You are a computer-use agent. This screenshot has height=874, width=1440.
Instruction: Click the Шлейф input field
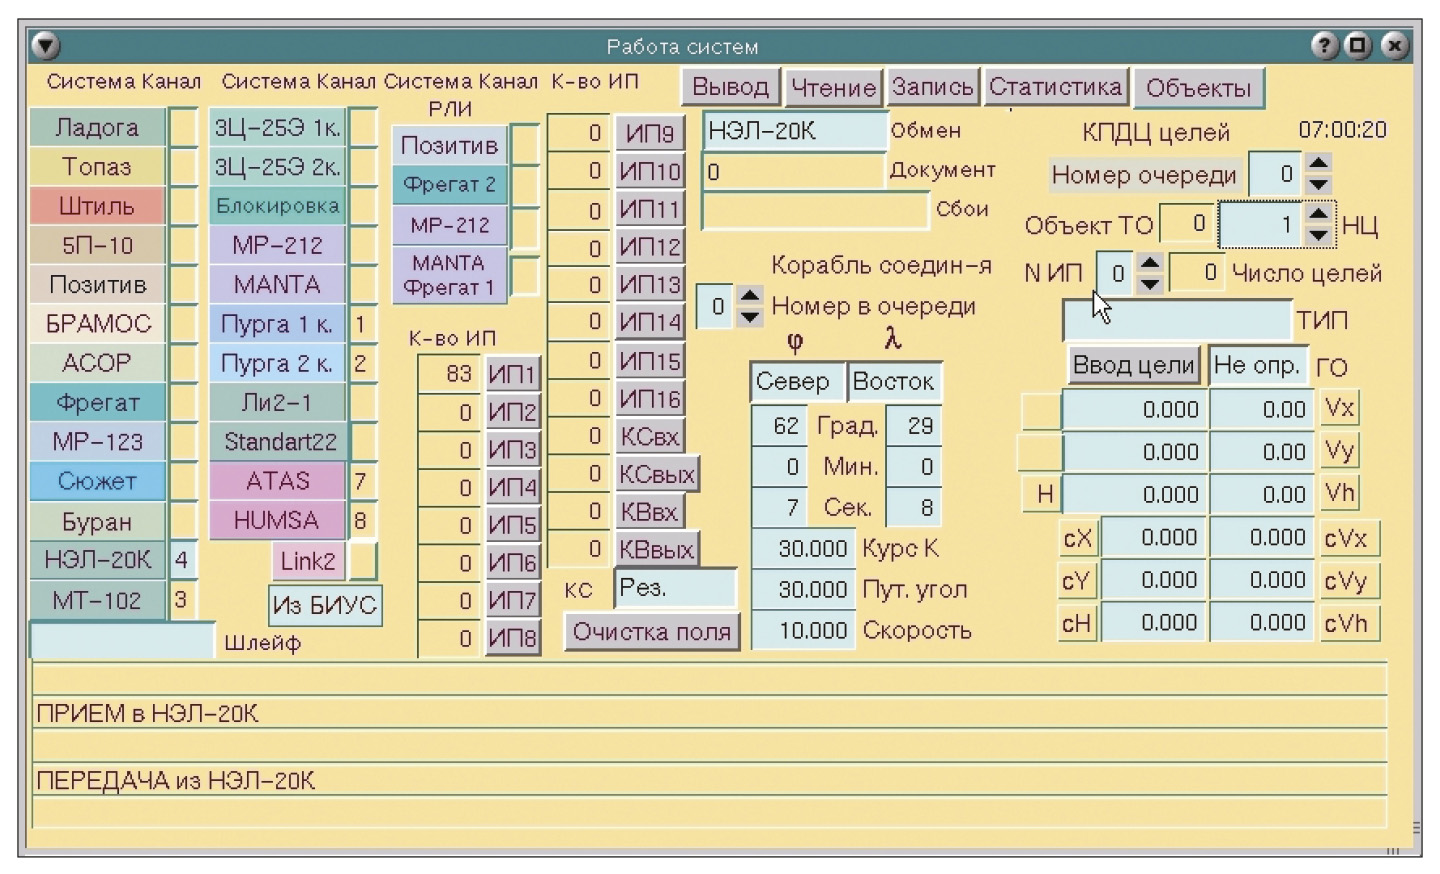tap(123, 640)
